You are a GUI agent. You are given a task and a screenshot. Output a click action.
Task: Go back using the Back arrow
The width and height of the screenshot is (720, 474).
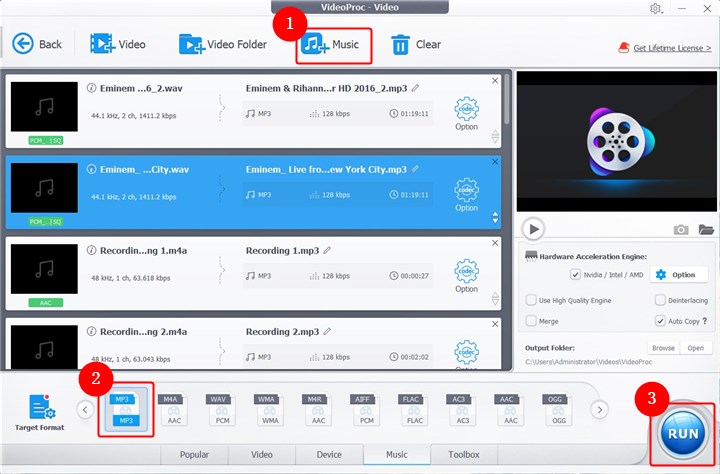36,44
